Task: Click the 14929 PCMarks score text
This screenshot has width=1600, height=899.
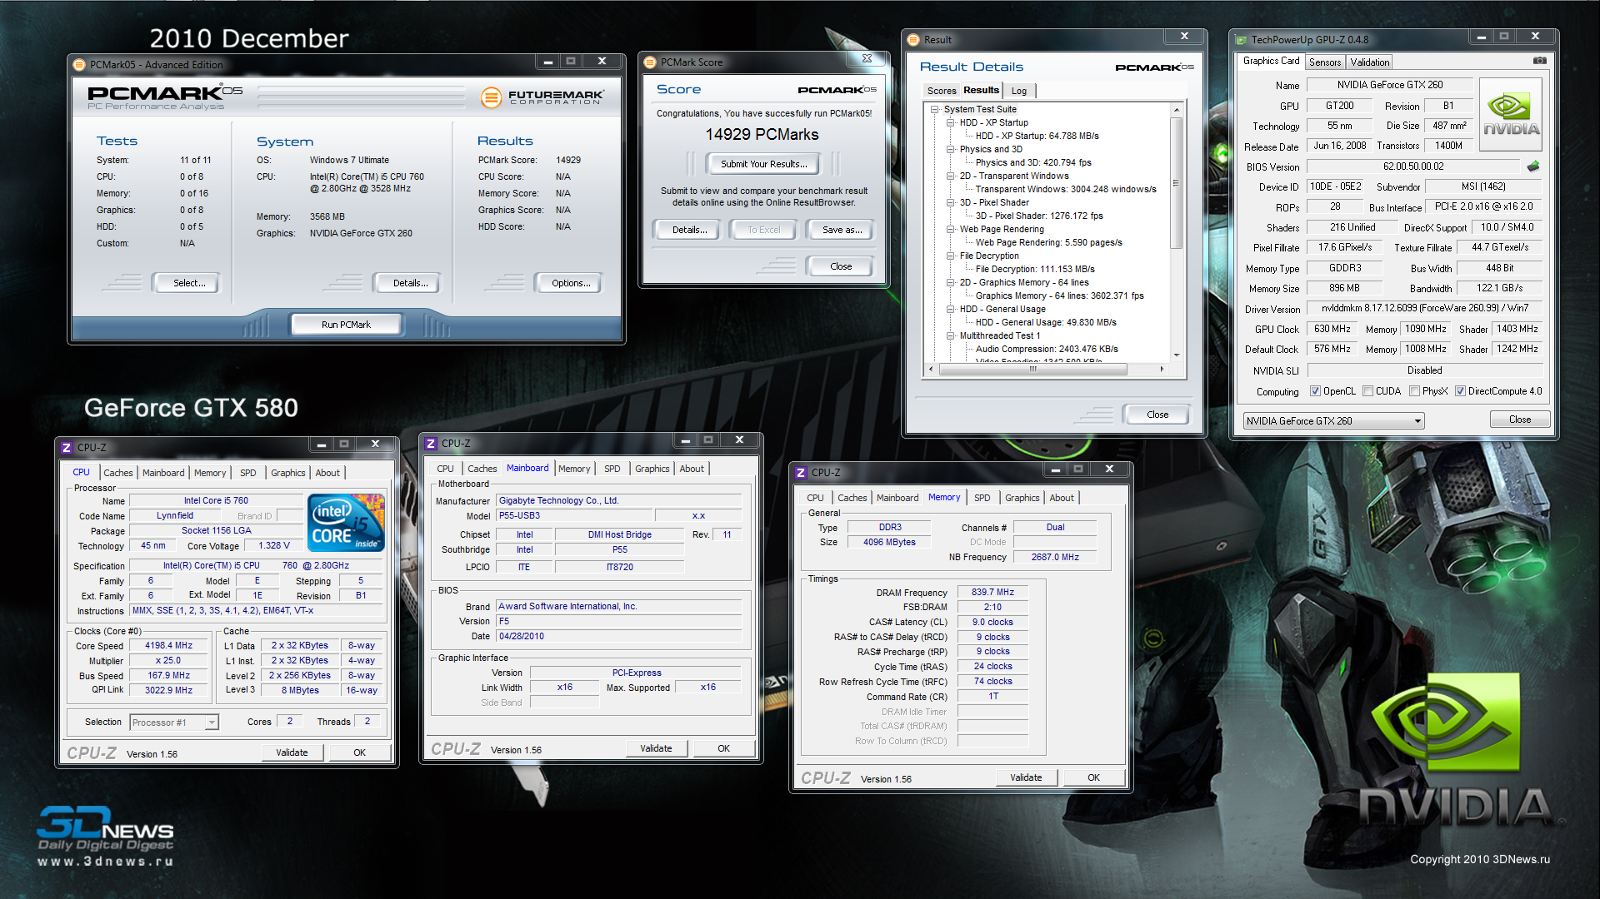Action: [x=762, y=134]
